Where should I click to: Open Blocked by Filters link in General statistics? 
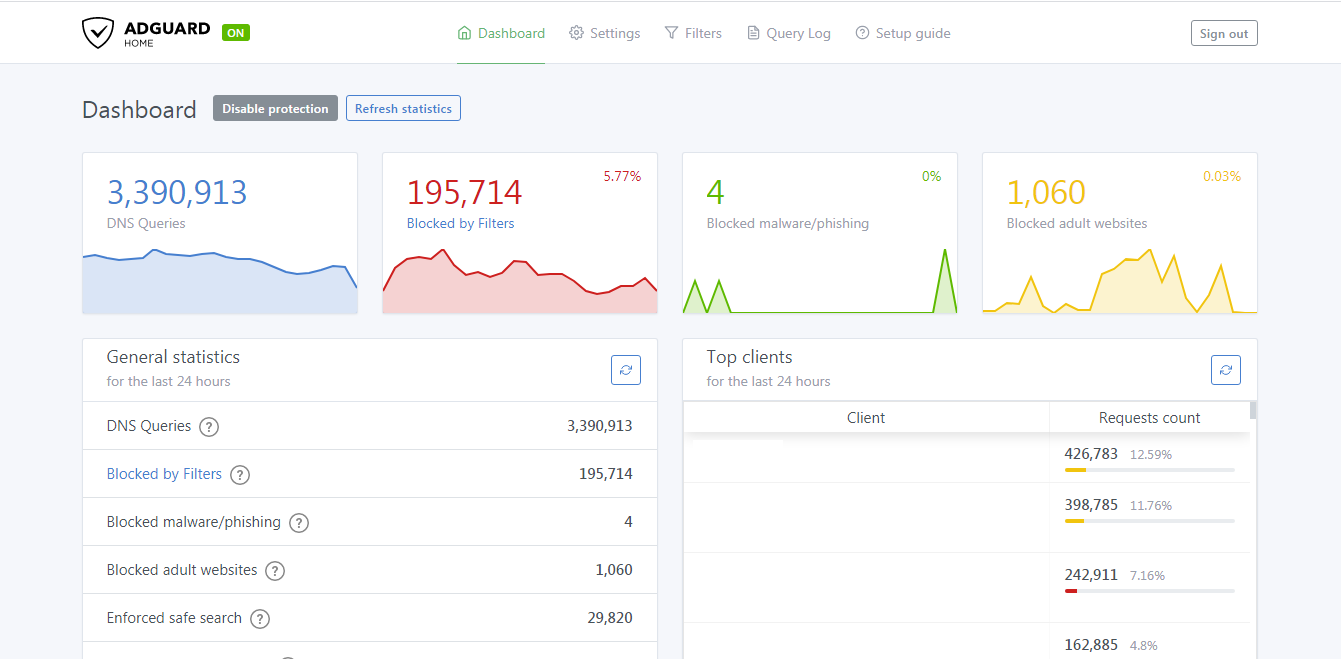point(164,474)
